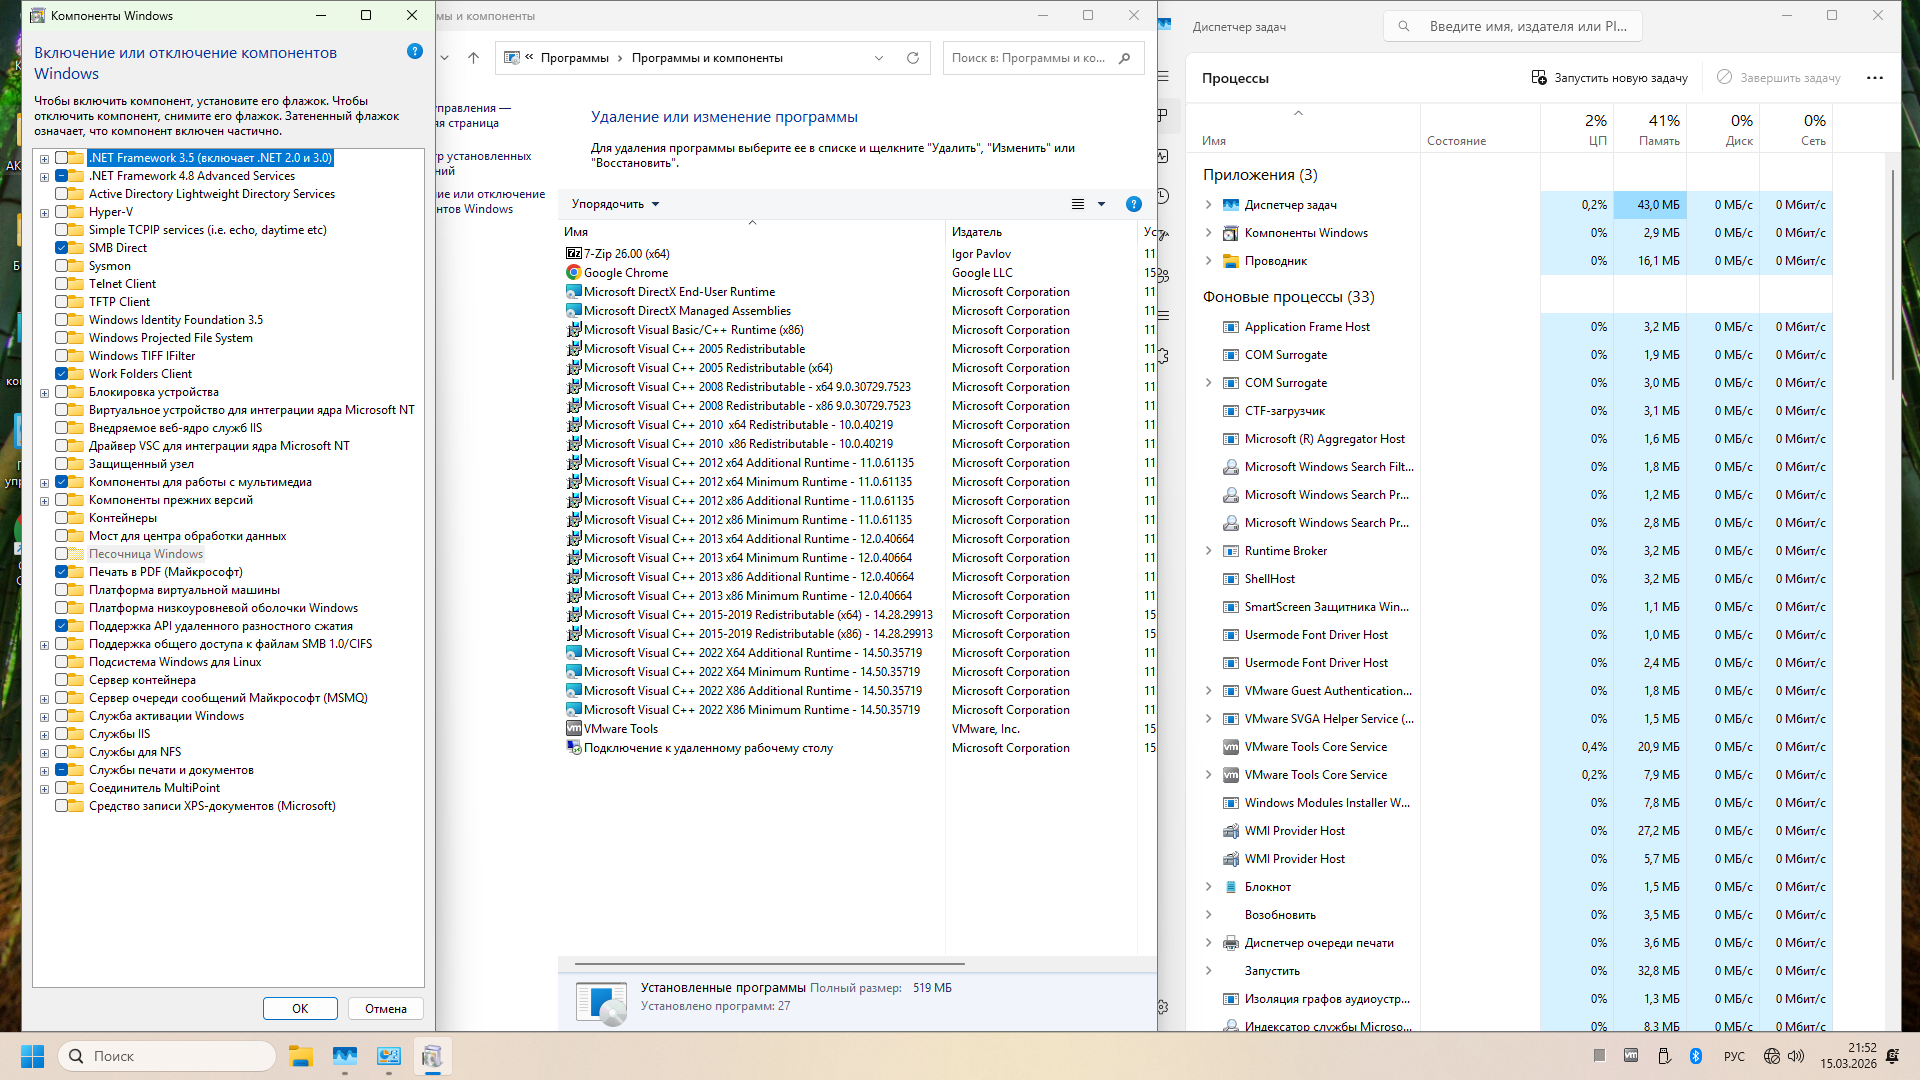Open File Explorer from taskbar
The image size is (1920, 1080).
pyautogui.click(x=301, y=1056)
